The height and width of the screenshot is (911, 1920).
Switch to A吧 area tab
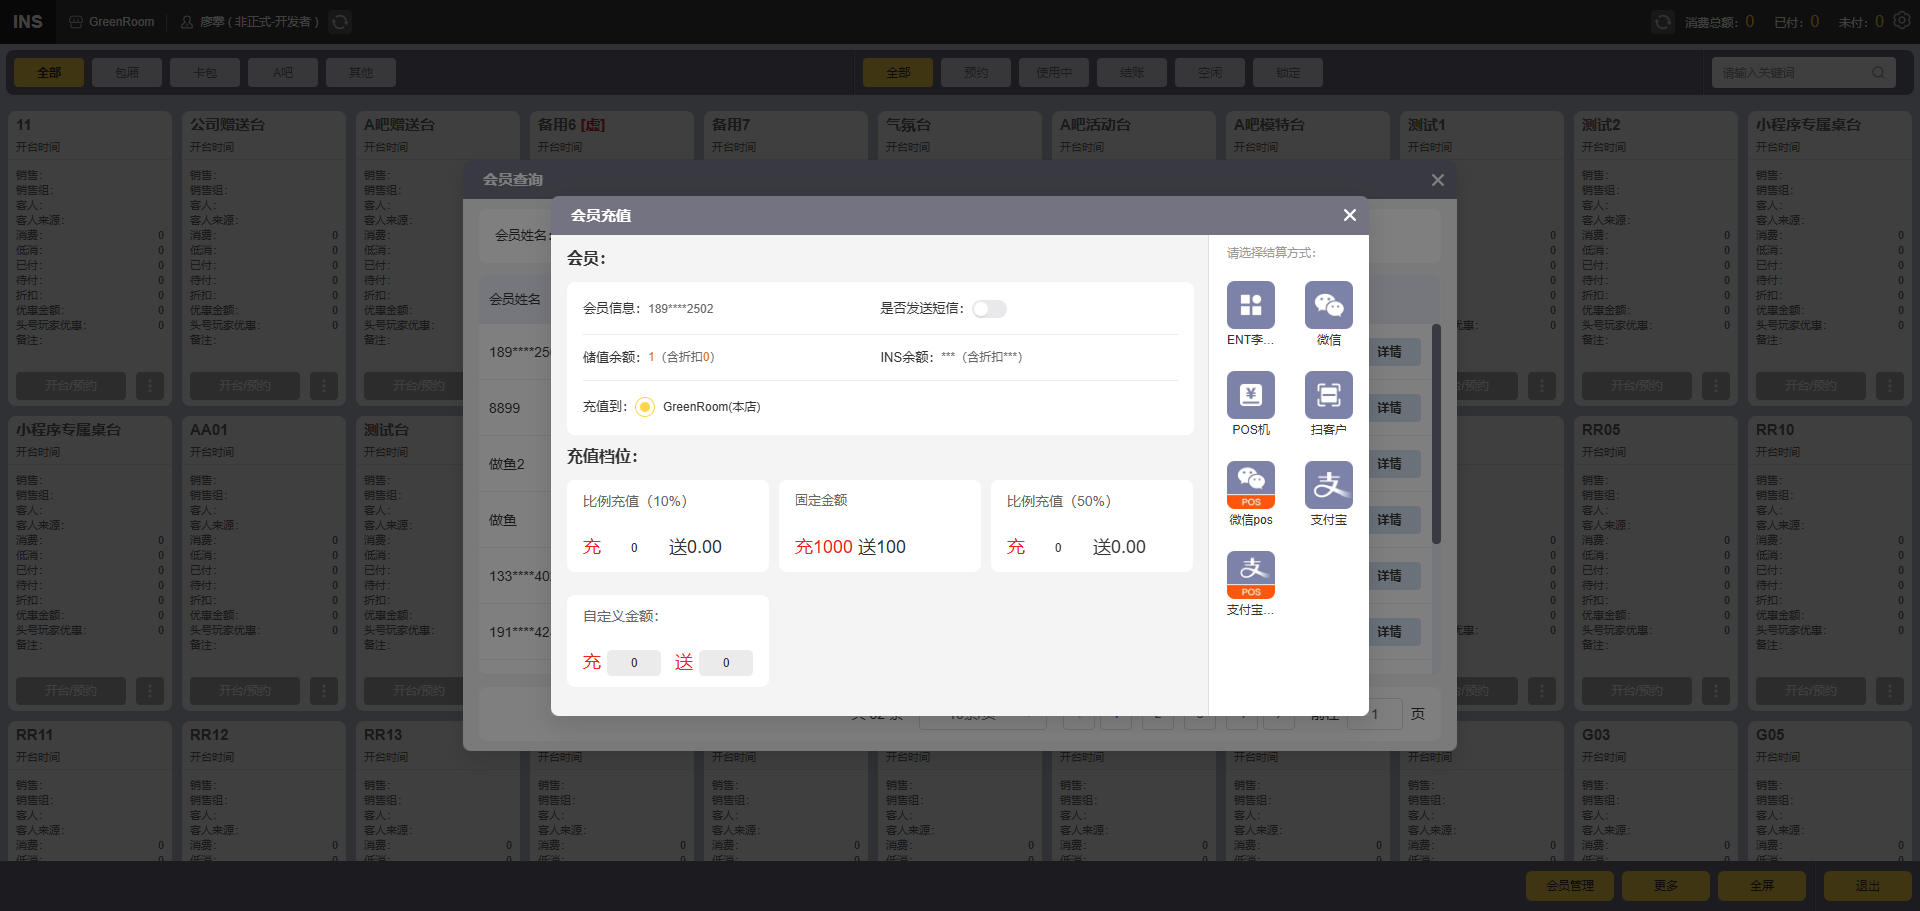click(x=283, y=72)
